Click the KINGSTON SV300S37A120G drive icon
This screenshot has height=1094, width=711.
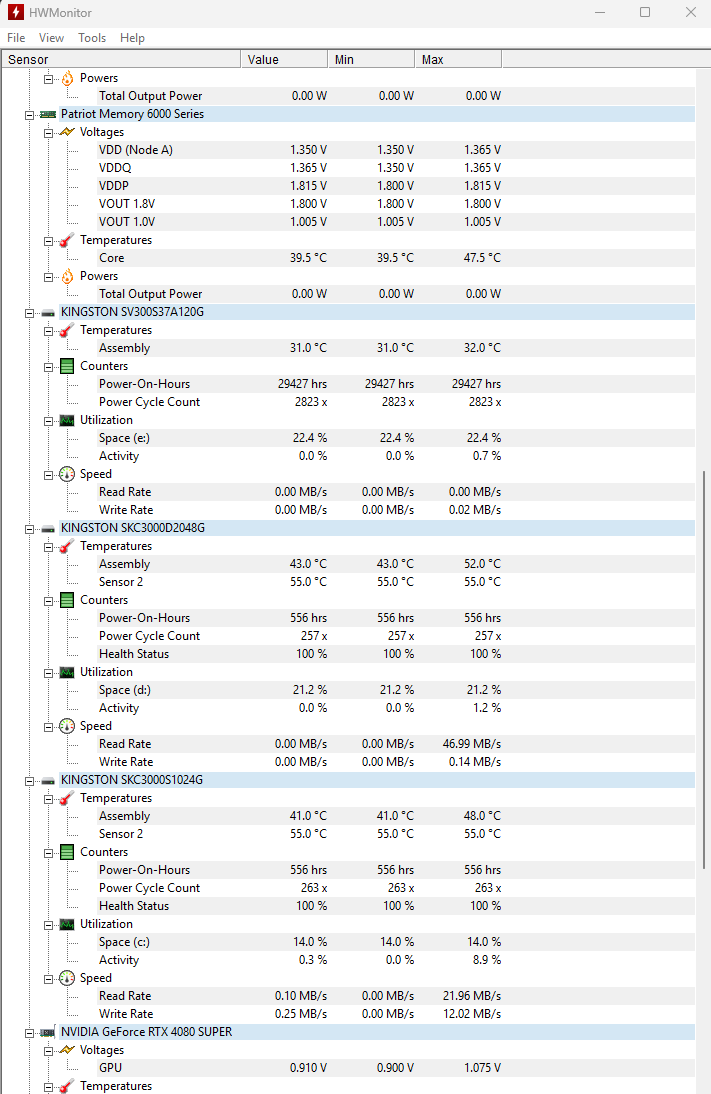(48, 312)
